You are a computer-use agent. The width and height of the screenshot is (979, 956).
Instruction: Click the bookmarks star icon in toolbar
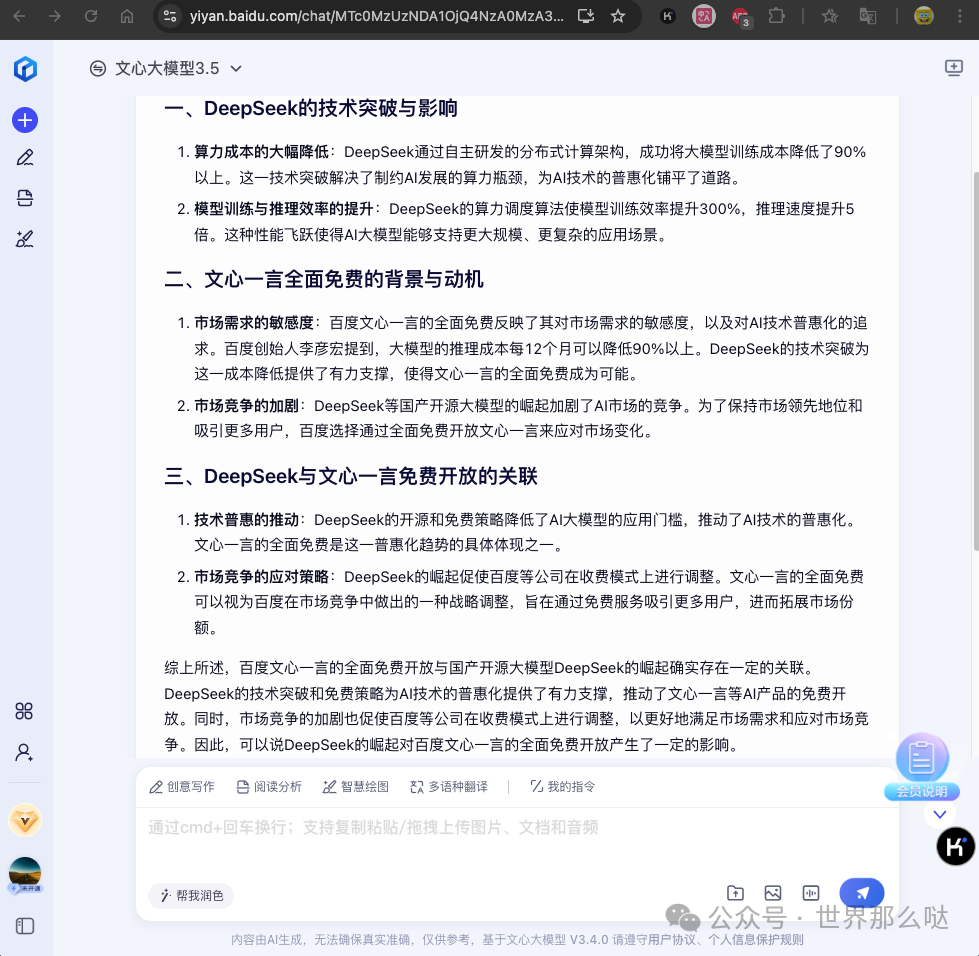click(x=830, y=16)
